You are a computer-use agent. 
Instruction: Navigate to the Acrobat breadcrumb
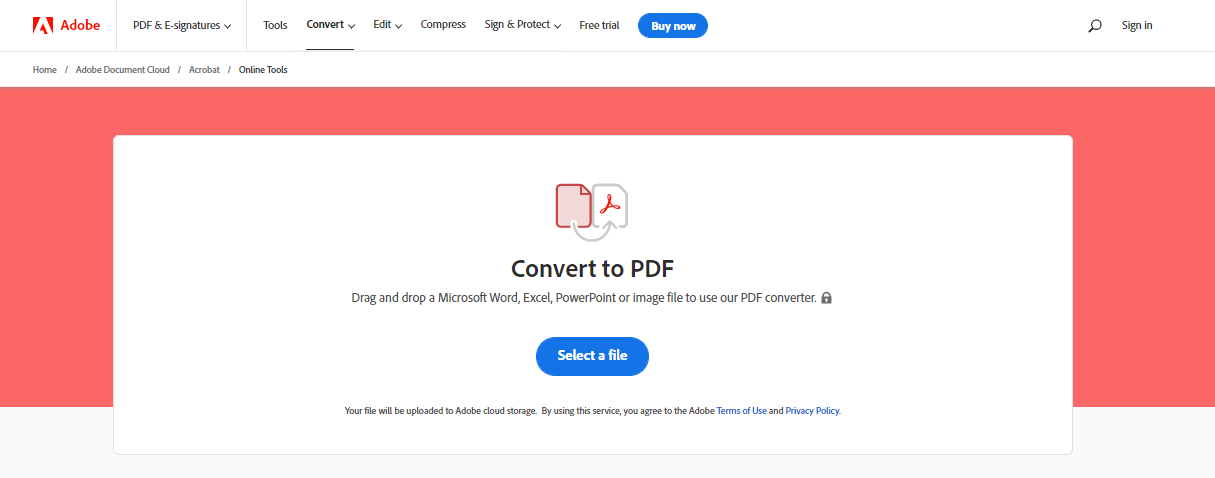pyautogui.click(x=204, y=70)
